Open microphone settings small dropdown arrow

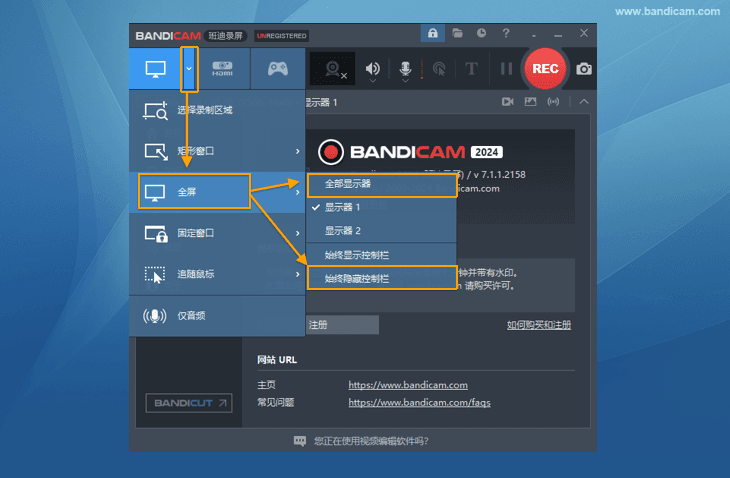[406, 81]
